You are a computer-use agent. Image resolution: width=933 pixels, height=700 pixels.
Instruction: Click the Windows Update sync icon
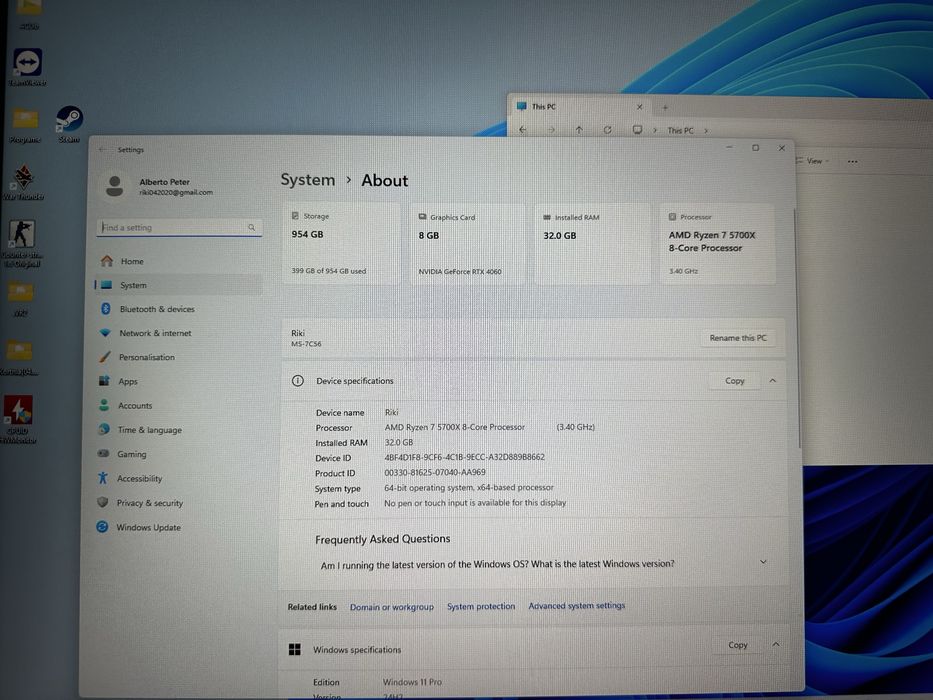coord(102,527)
